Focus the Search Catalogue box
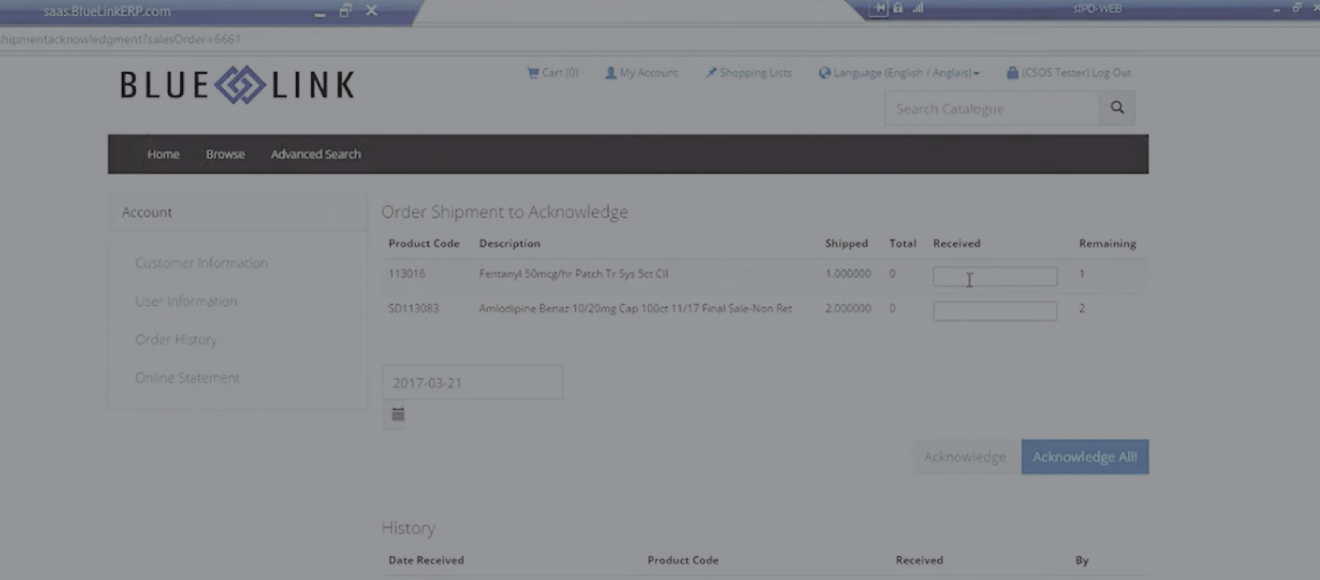The height and width of the screenshot is (580, 1320). coord(991,108)
